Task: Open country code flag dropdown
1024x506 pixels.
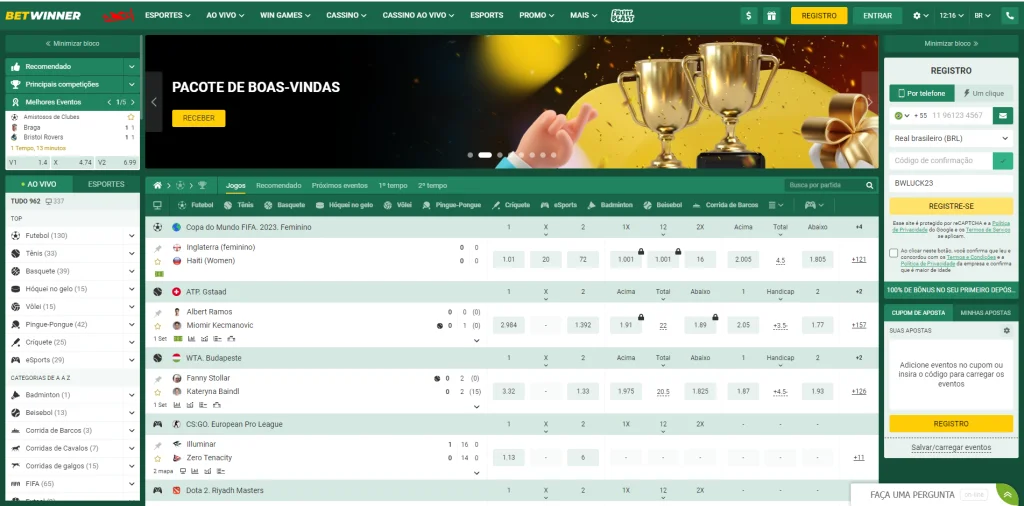Action: coord(901,116)
